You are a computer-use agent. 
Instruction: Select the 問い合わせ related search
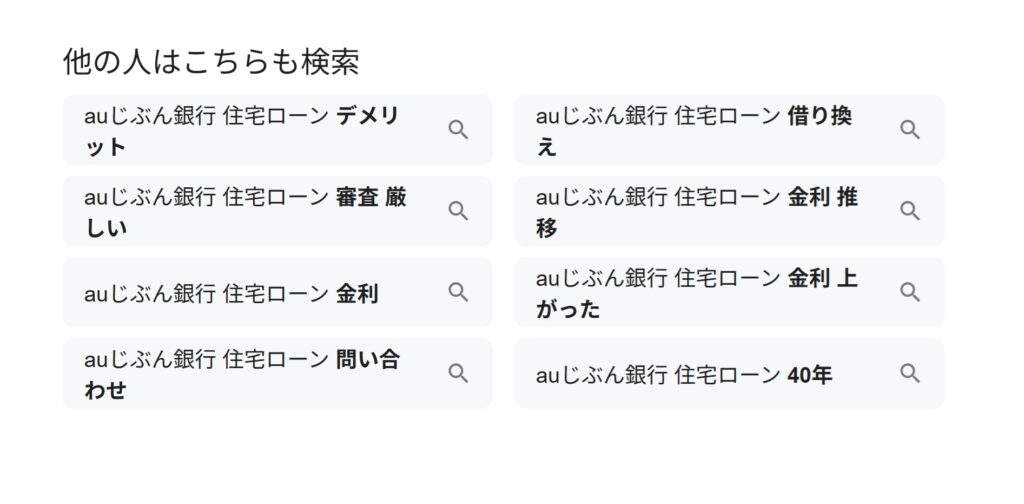(x=278, y=373)
